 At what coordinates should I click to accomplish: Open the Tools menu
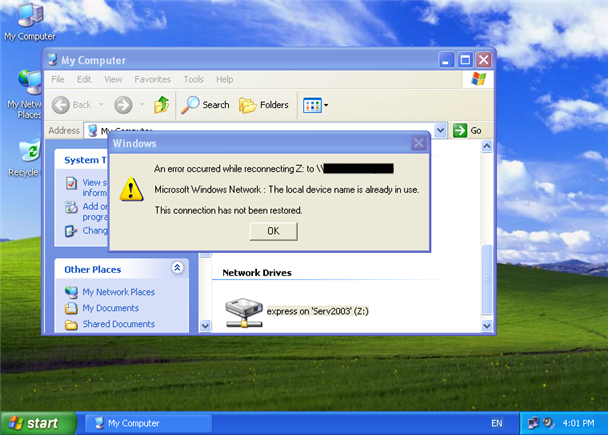point(193,79)
